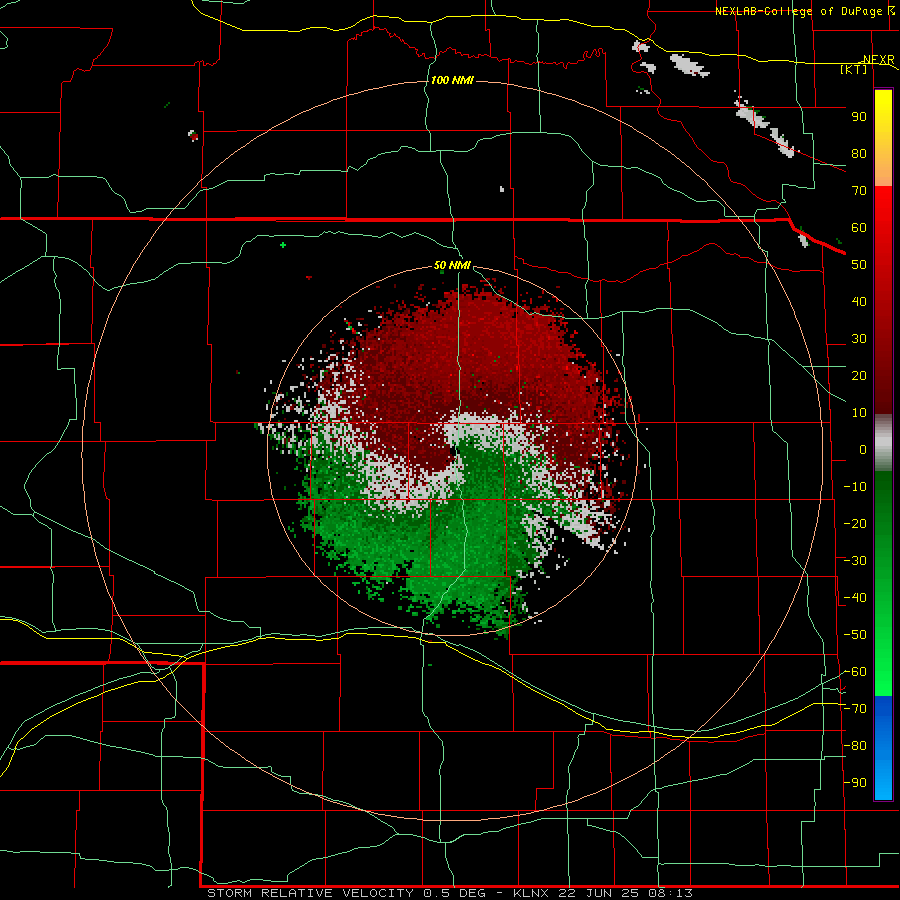This screenshot has height=900, width=900.
Task: Click the [KT] units label
Action: click(854, 69)
